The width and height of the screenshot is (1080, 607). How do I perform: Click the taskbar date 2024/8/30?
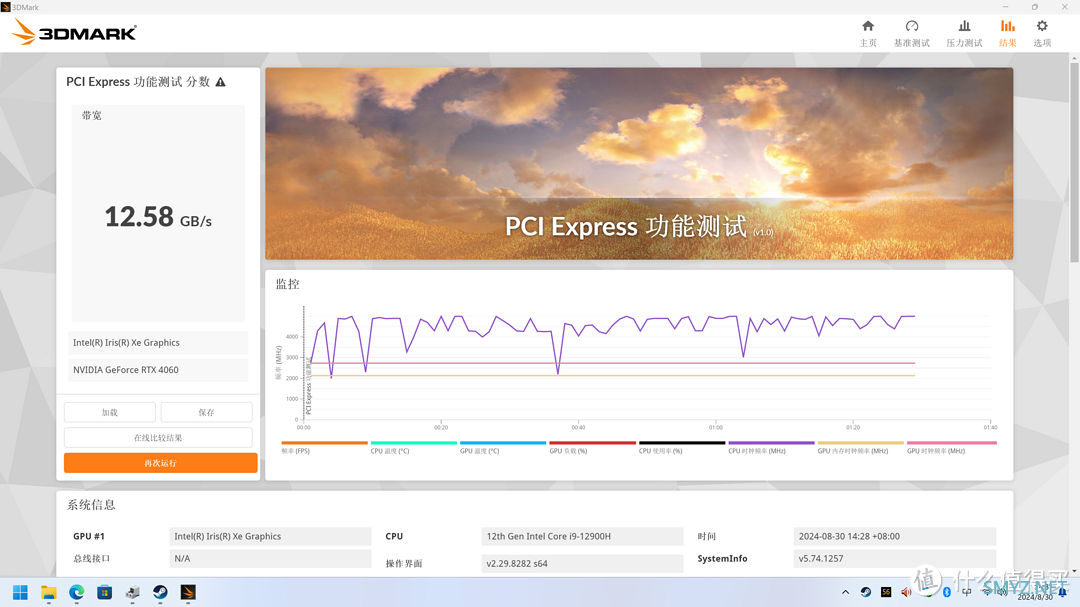1035,597
